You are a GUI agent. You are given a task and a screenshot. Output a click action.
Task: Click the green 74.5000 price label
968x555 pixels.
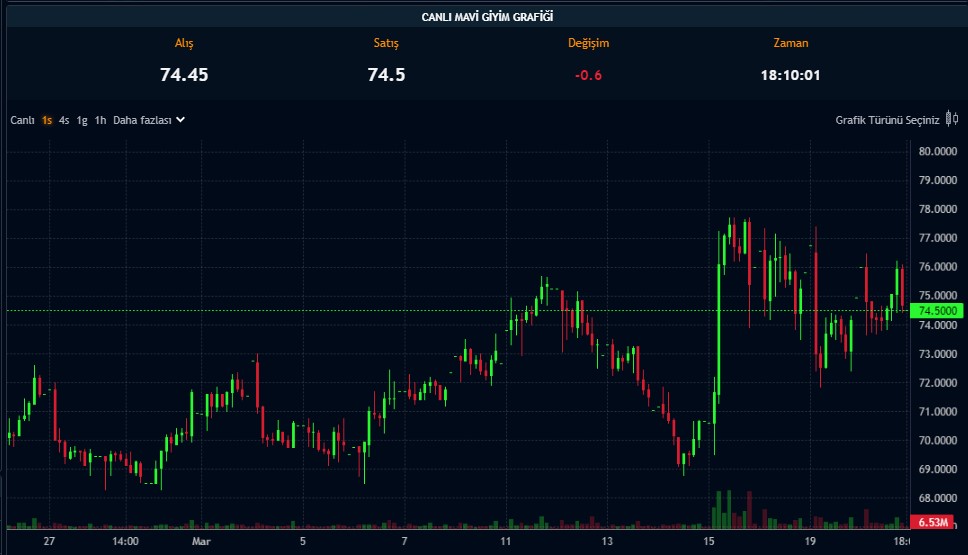pos(937,311)
